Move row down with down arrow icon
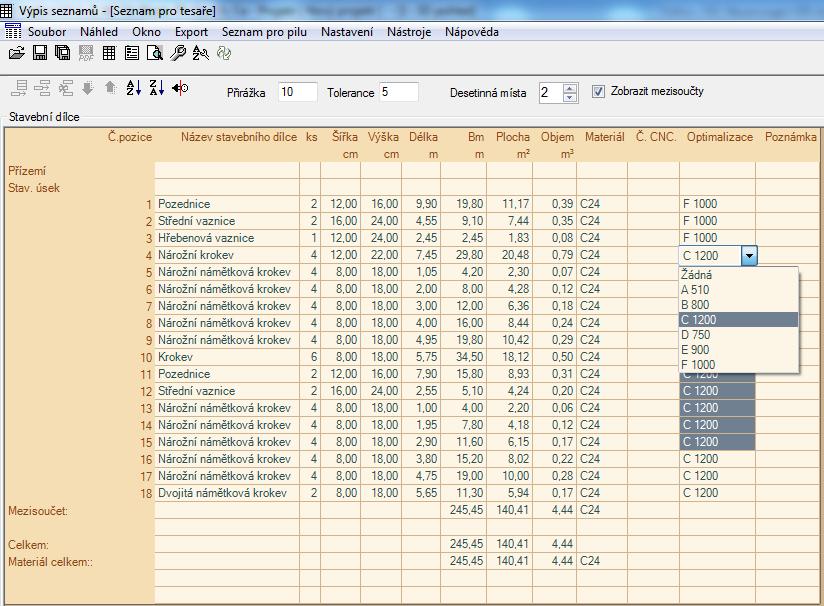The height and width of the screenshot is (606, 824). coord(88,88)
